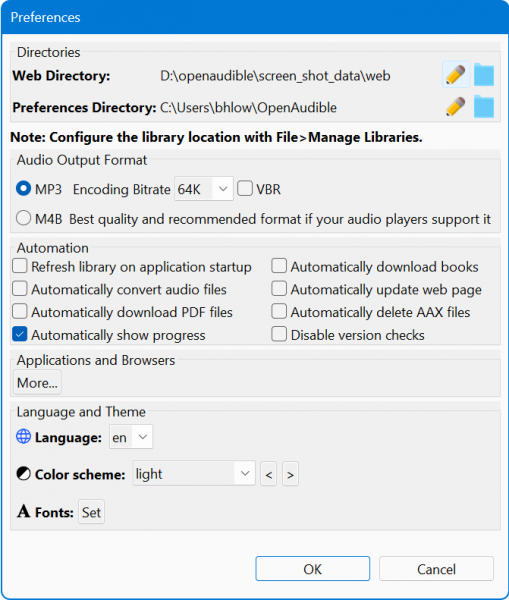This screenshot has width=509, height=600.
Task: Select the MP3 output format
Action: point(23,189)
